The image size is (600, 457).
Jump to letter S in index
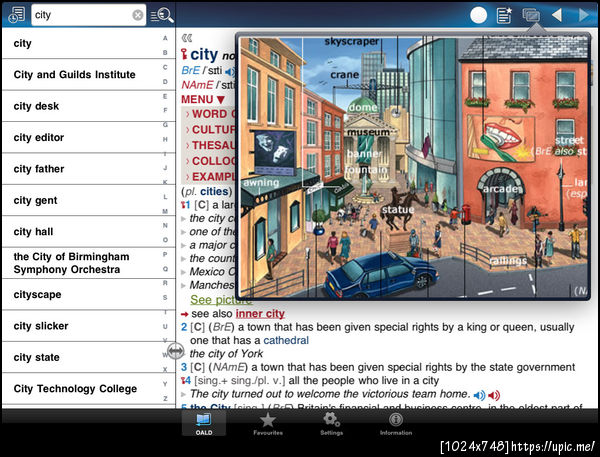click(x=165, y=297)
